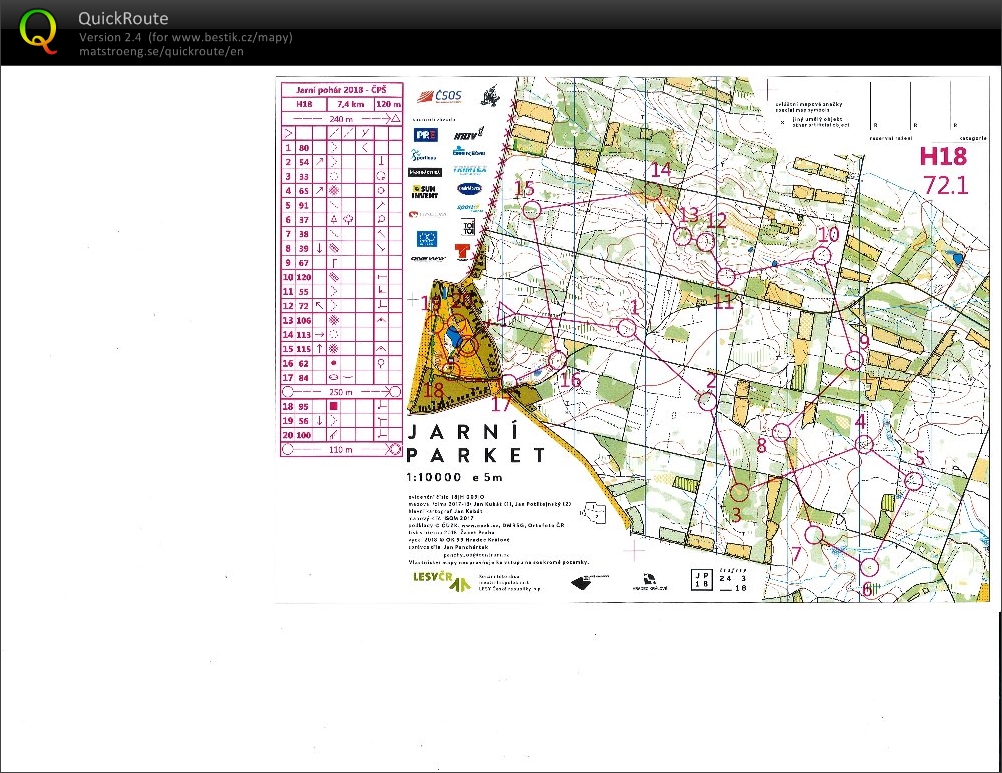The height and width of the screenshot is (773, 1002).
Task: Click the PRE sponsor logo
Action: [425, 134]
